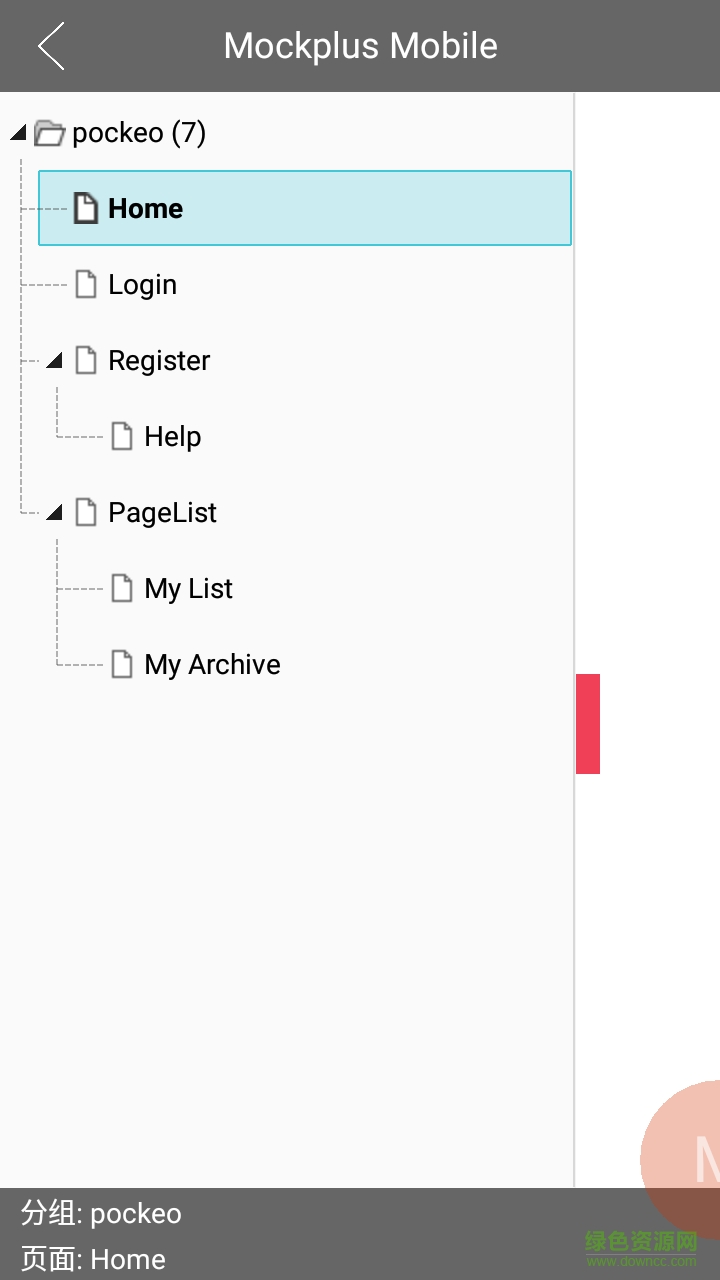
Task: Collapse the pockeo project tree
Action: [18, 133]
